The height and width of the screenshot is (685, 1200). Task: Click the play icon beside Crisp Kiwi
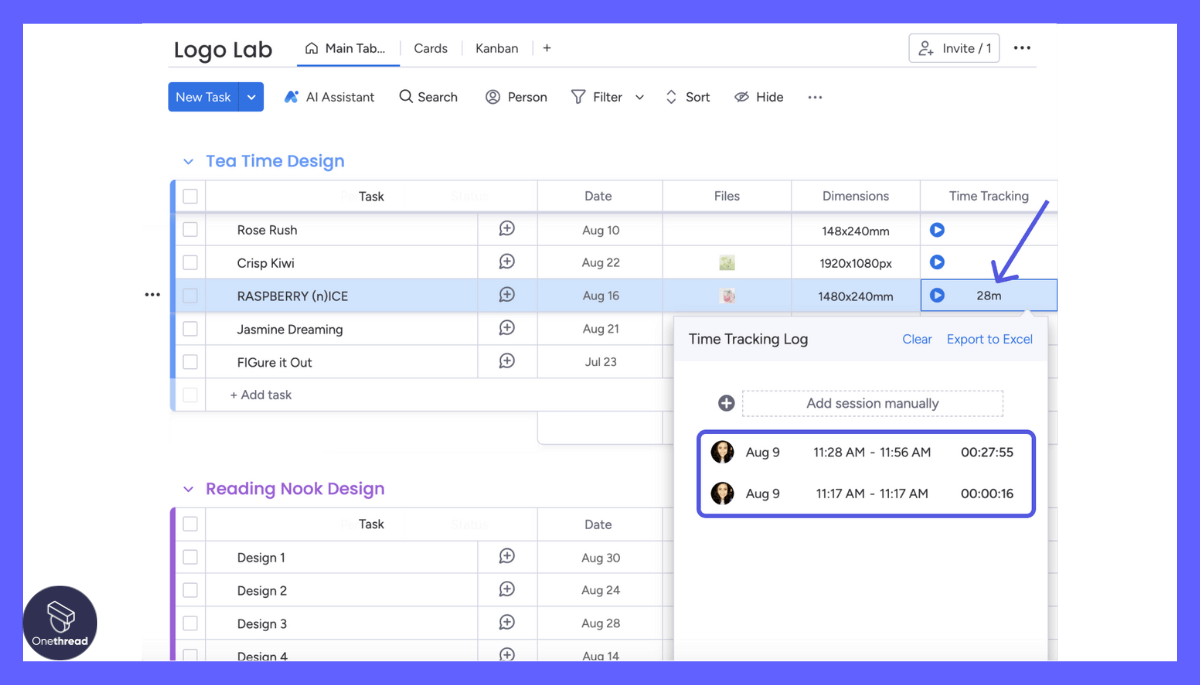point(937,262)
